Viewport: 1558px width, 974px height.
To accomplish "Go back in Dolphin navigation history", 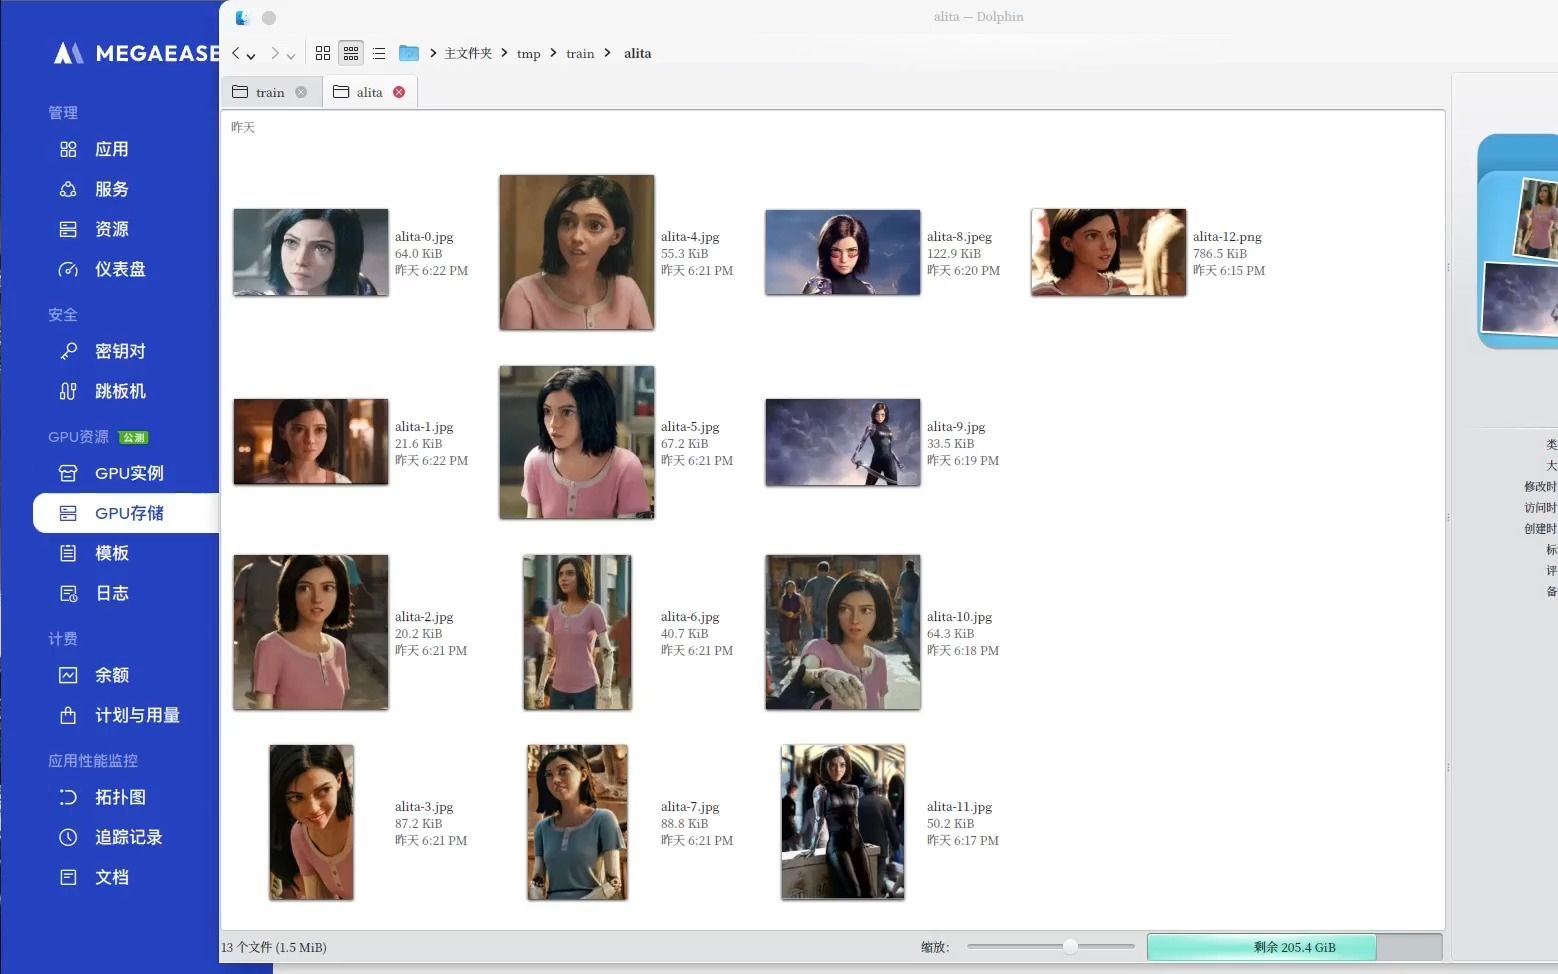I will 236,53.
